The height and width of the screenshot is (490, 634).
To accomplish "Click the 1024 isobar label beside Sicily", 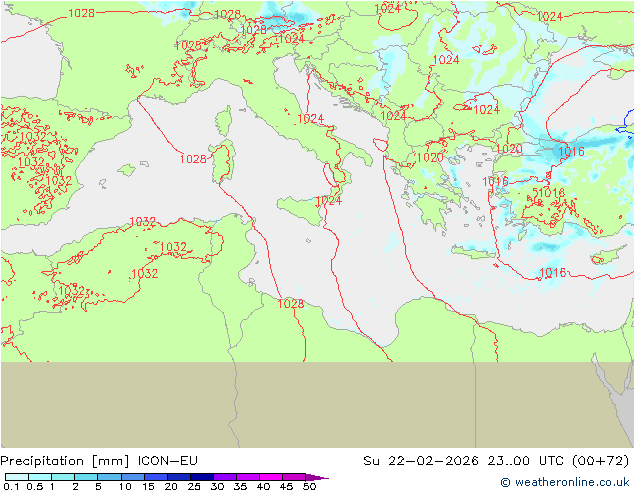I will tap(328, 200).
